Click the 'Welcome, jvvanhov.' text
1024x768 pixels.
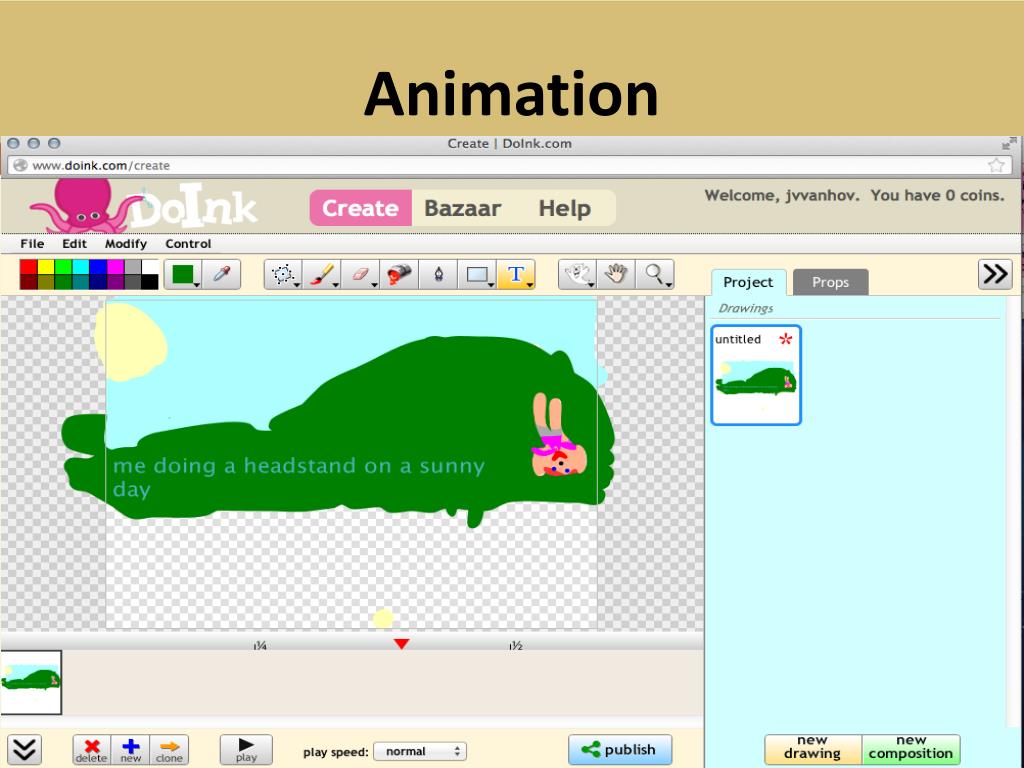782,195
